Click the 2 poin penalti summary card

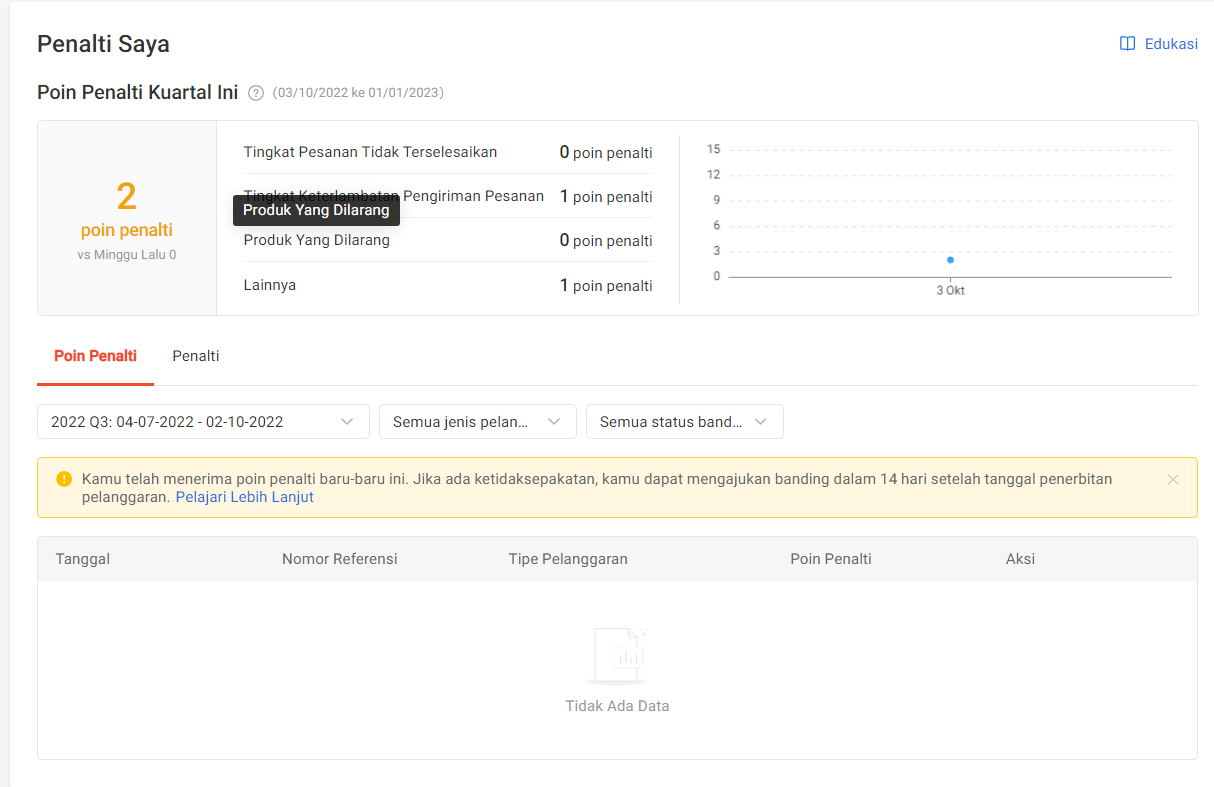tap(127, 218)
